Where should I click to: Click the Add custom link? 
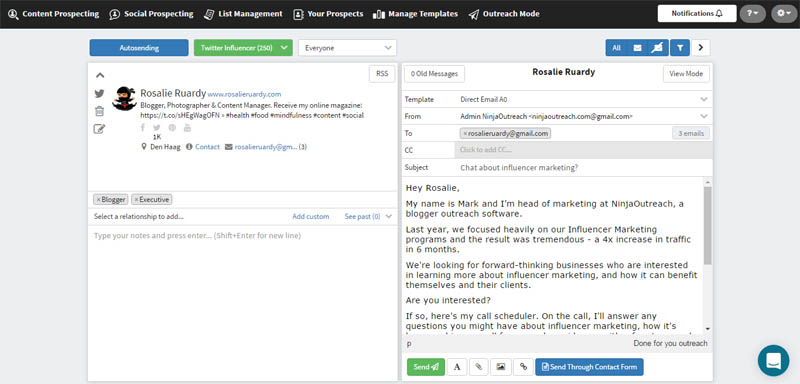311,217
